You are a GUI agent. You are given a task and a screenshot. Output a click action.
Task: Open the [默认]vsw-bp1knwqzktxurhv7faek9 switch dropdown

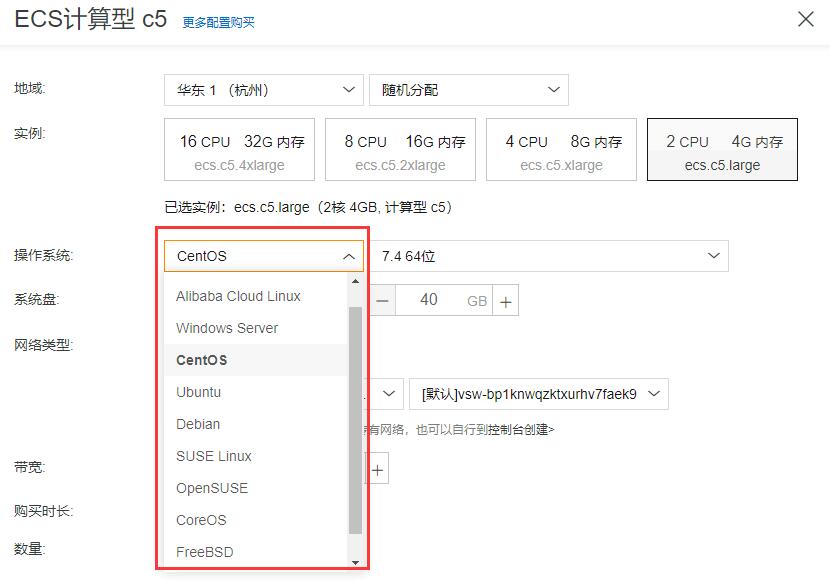click(537, 393)
